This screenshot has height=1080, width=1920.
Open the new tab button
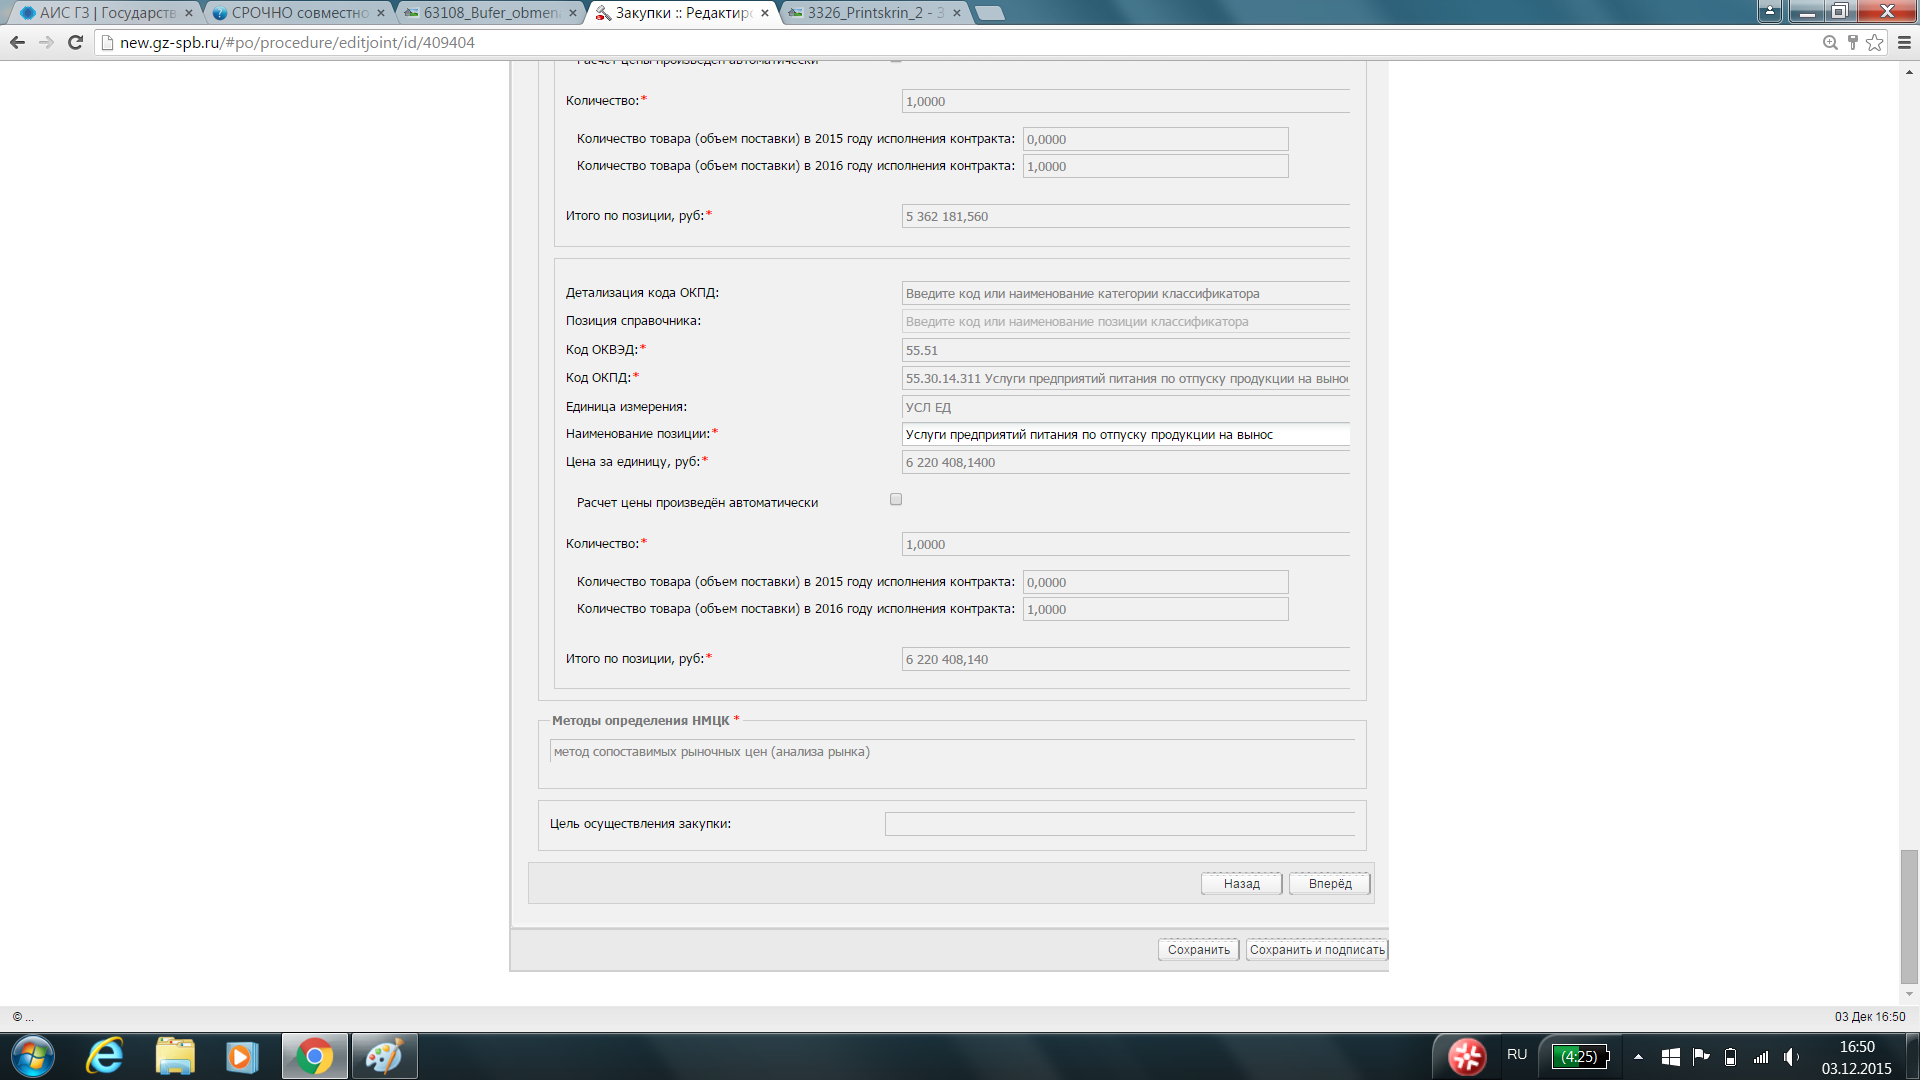tap(988, 13)
